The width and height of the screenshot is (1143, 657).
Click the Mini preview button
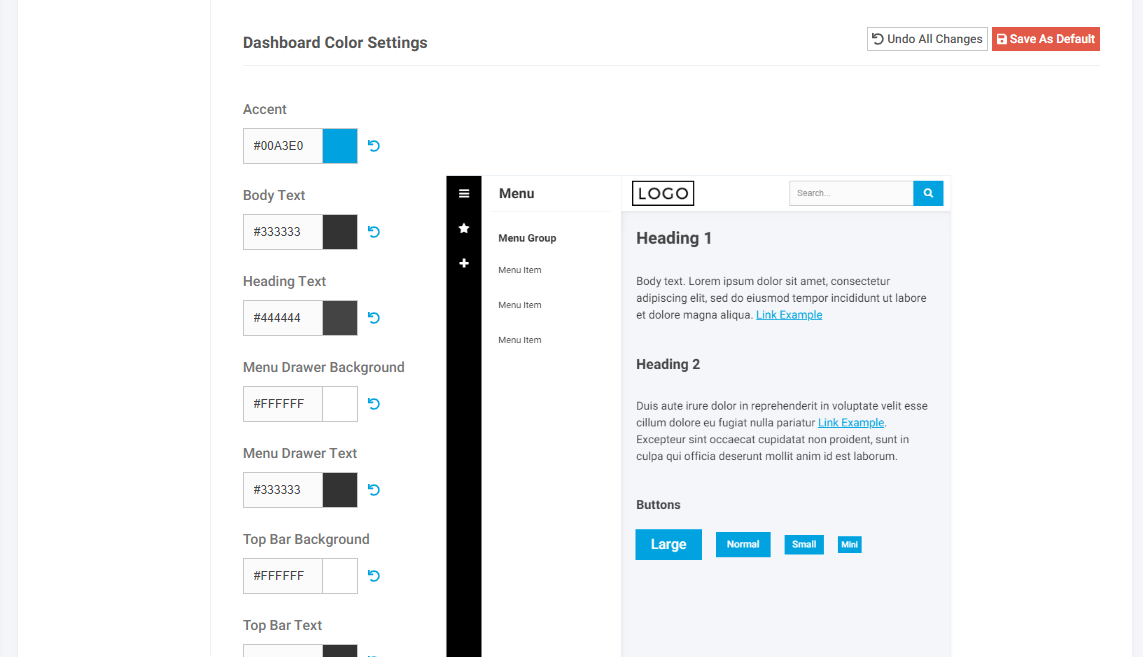(849, 545)
